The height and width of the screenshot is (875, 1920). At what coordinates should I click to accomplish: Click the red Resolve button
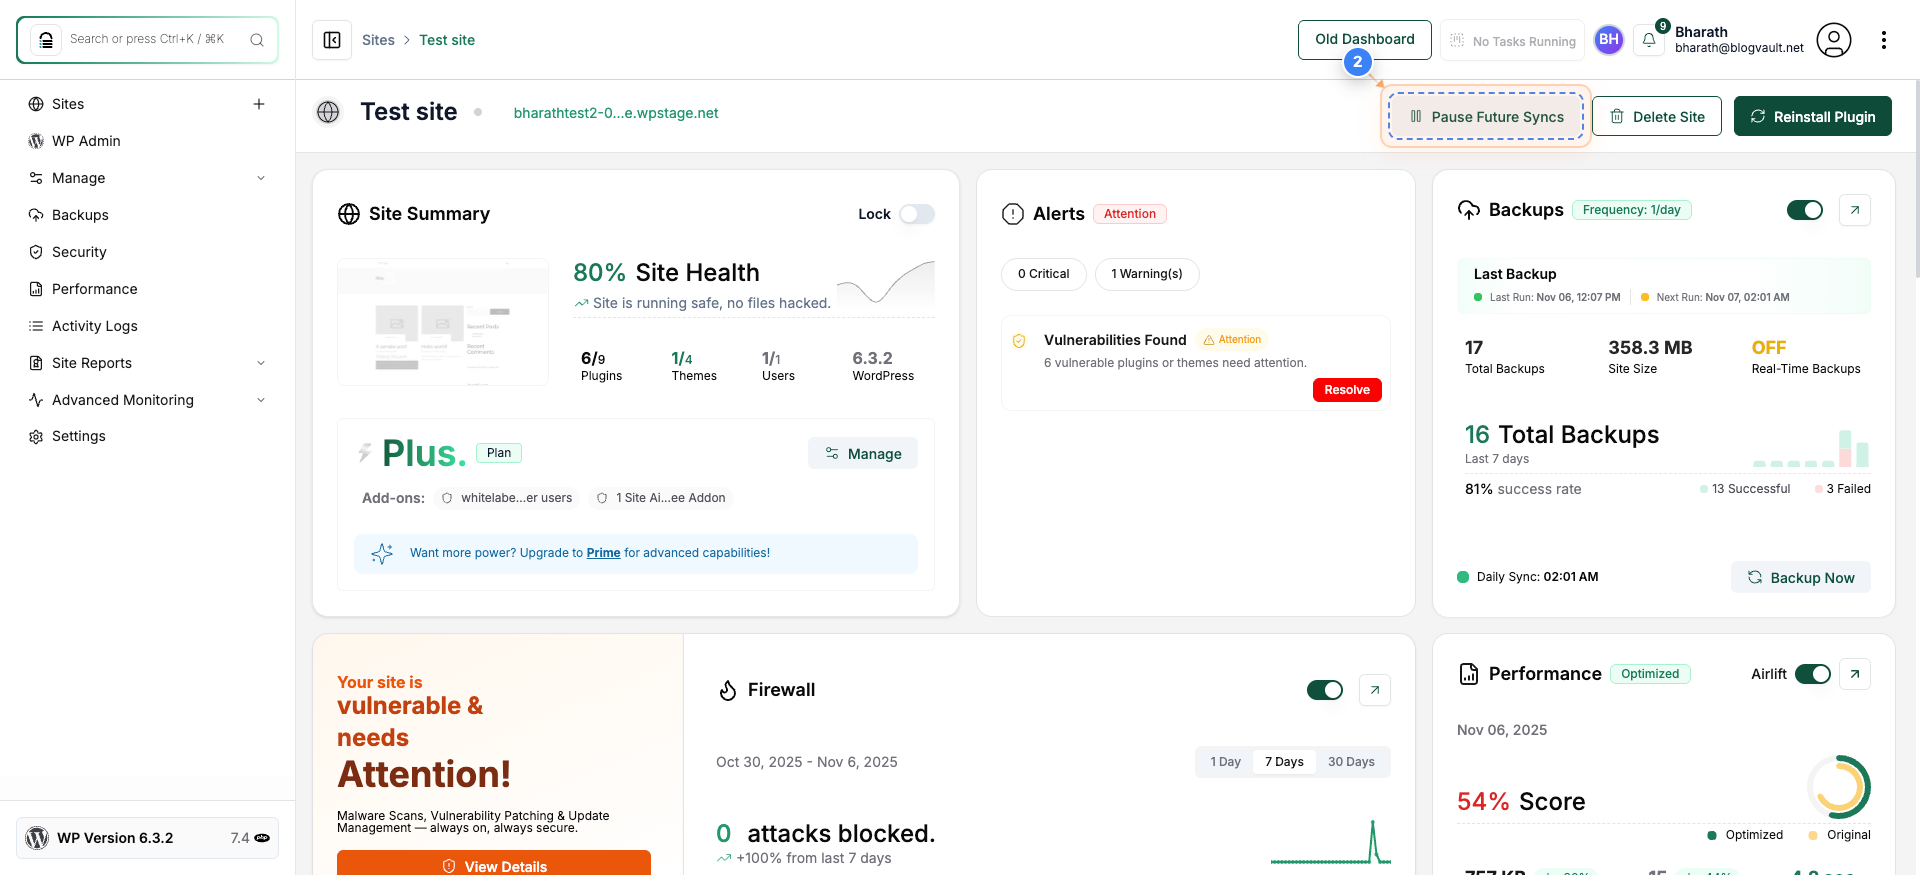click(x=1347, y=390)
